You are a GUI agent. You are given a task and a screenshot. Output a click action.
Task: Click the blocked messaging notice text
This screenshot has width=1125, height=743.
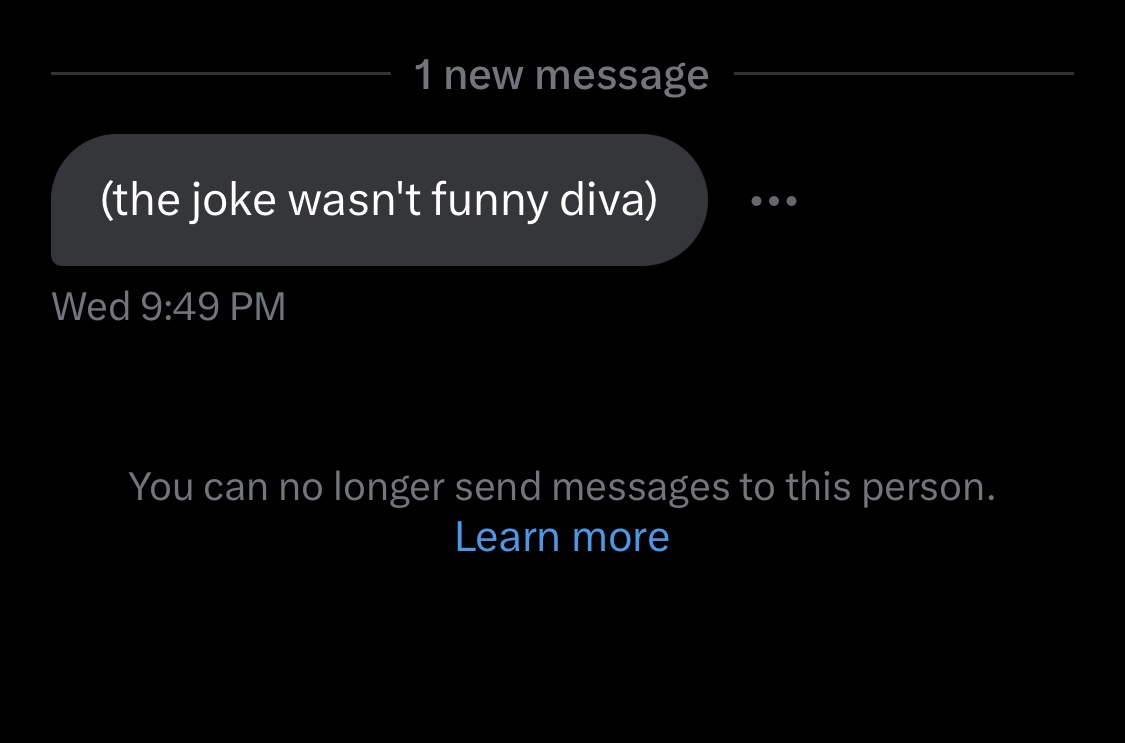click(562, 487)
